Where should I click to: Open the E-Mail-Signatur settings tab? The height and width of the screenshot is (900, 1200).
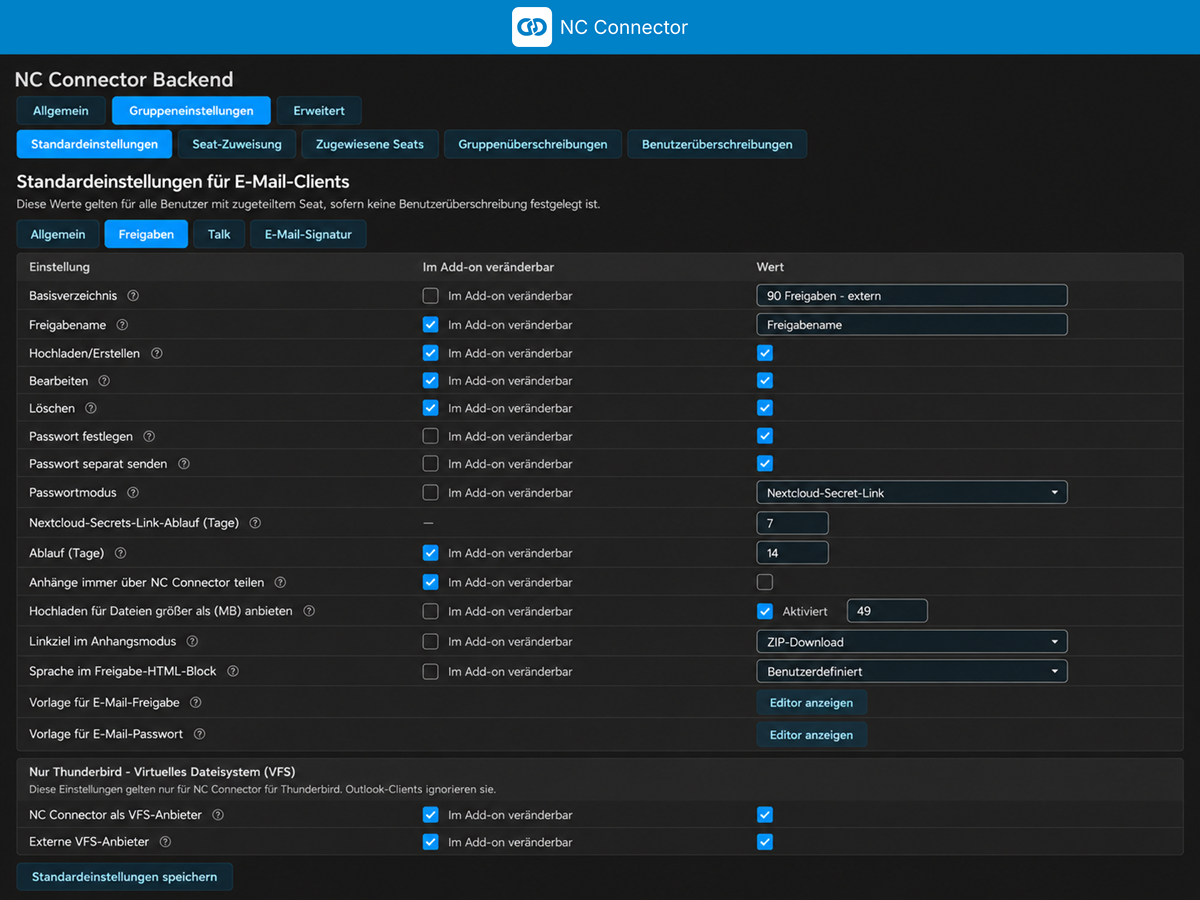[308, 234]
